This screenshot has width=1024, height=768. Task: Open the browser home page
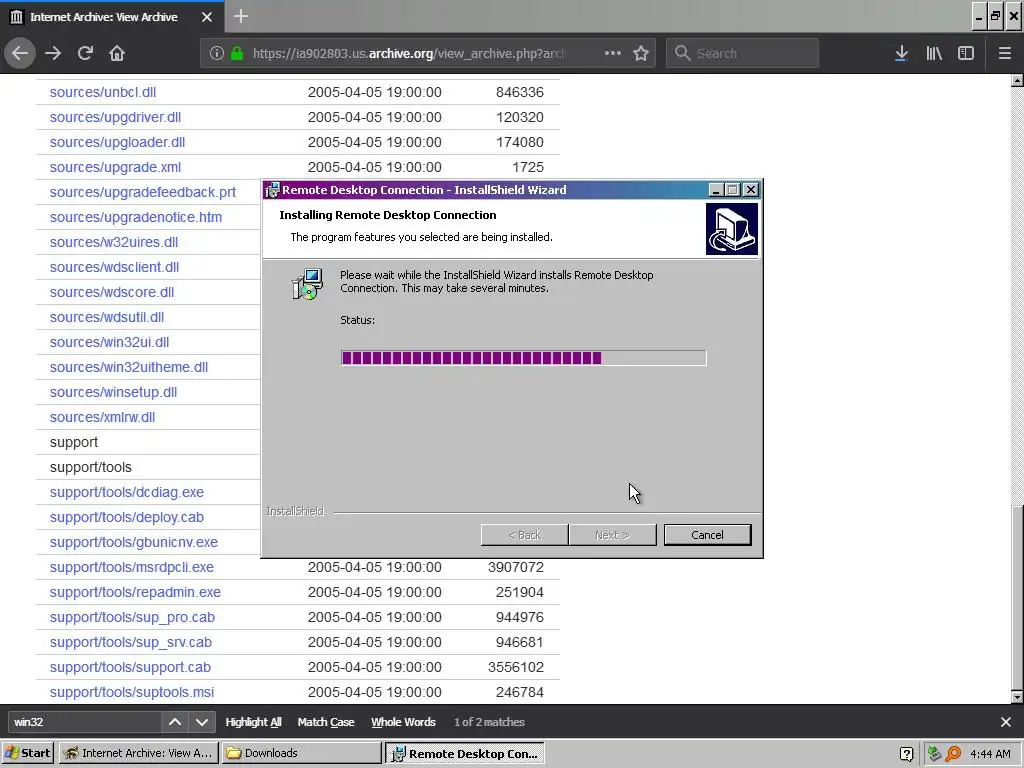click(x=117, y=54)
